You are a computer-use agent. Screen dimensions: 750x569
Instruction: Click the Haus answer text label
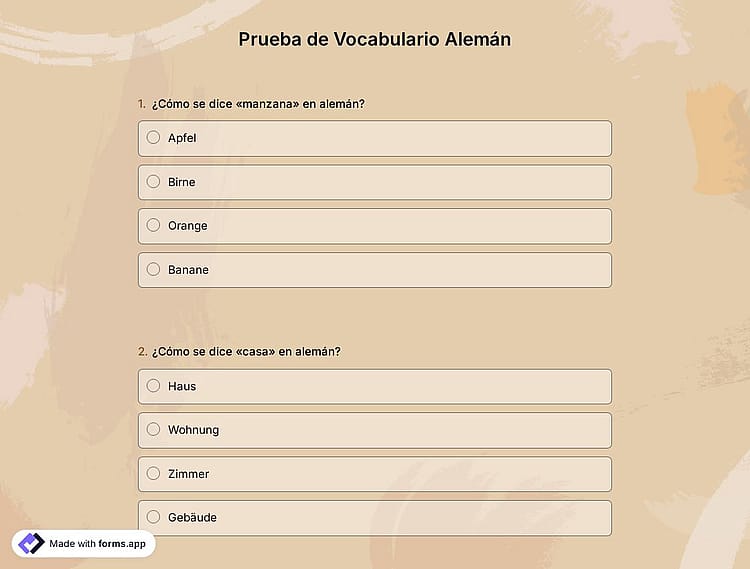click(x=182, y=386)
